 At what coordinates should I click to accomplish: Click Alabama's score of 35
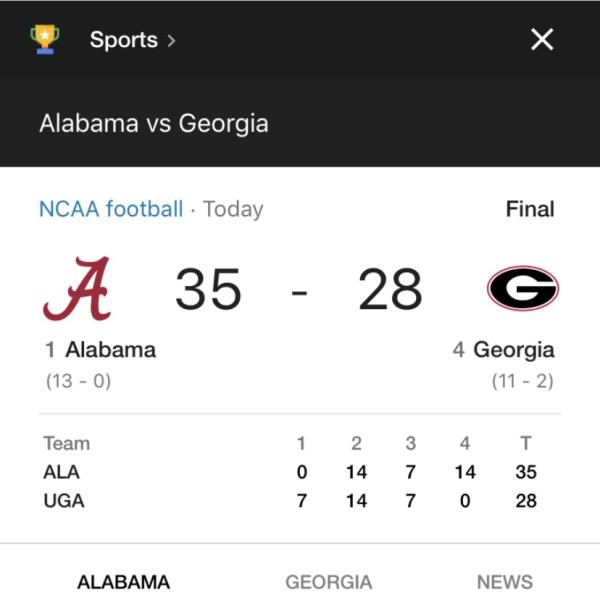[x=208, y=289]
